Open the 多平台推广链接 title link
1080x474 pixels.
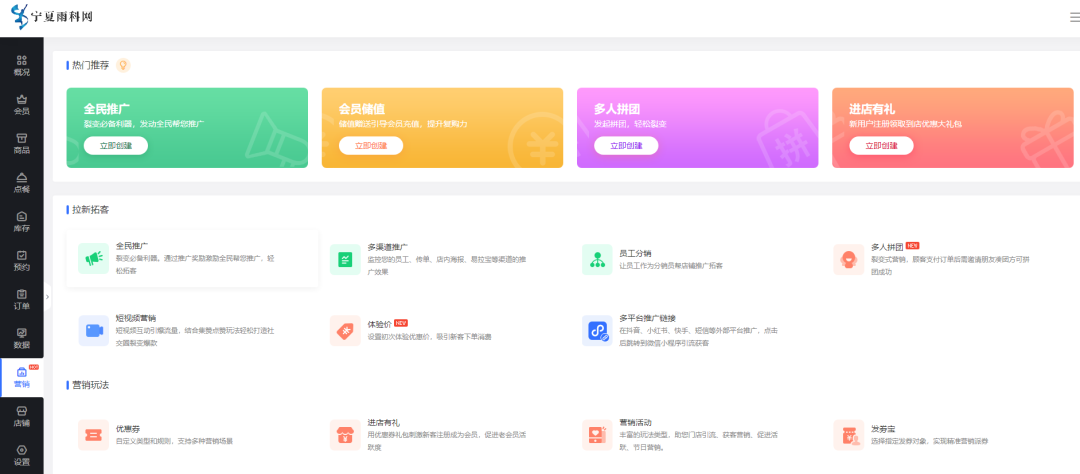click(x=647, y=318)
